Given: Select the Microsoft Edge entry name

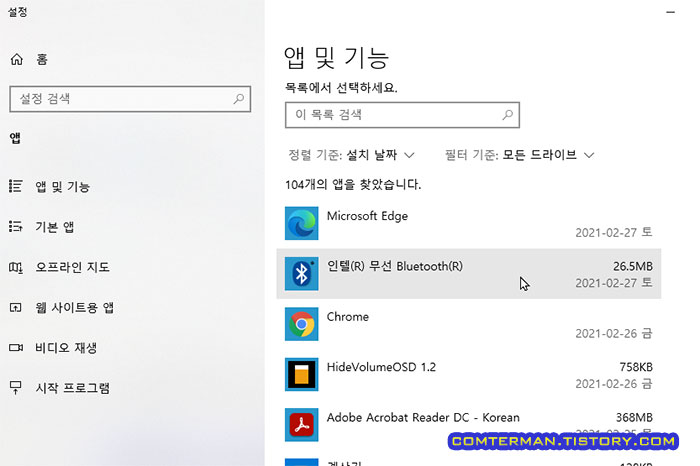Looking at the screenshot, I should pos(367,216).
